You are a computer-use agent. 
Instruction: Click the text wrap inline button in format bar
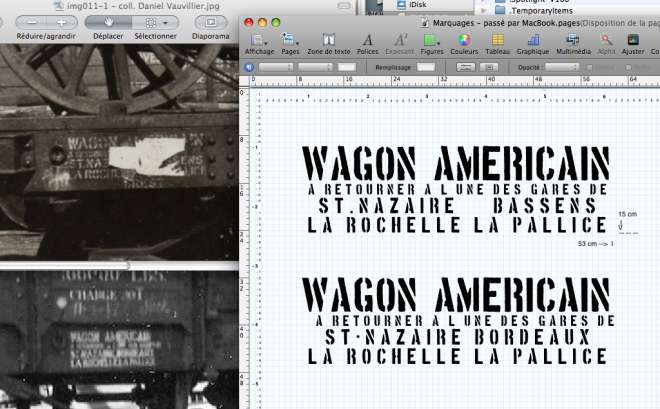point(466,67)
